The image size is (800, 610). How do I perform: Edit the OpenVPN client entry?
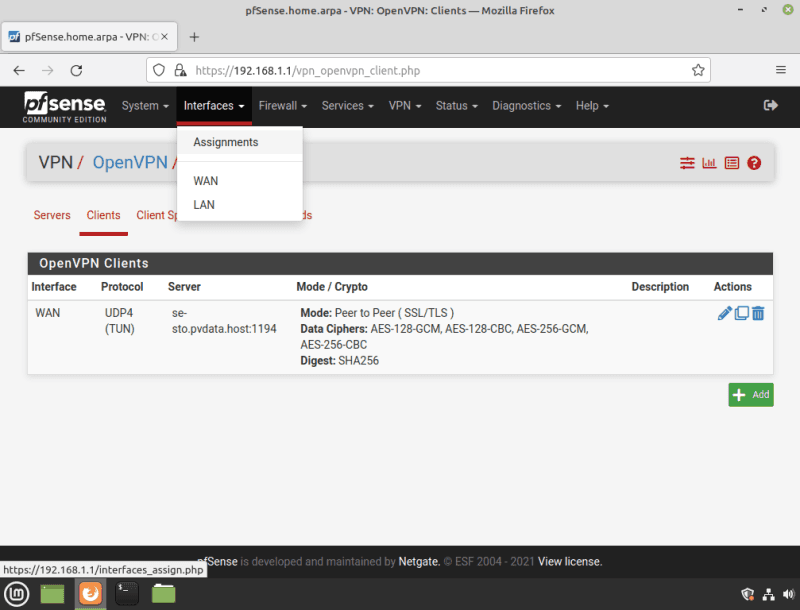725,314
